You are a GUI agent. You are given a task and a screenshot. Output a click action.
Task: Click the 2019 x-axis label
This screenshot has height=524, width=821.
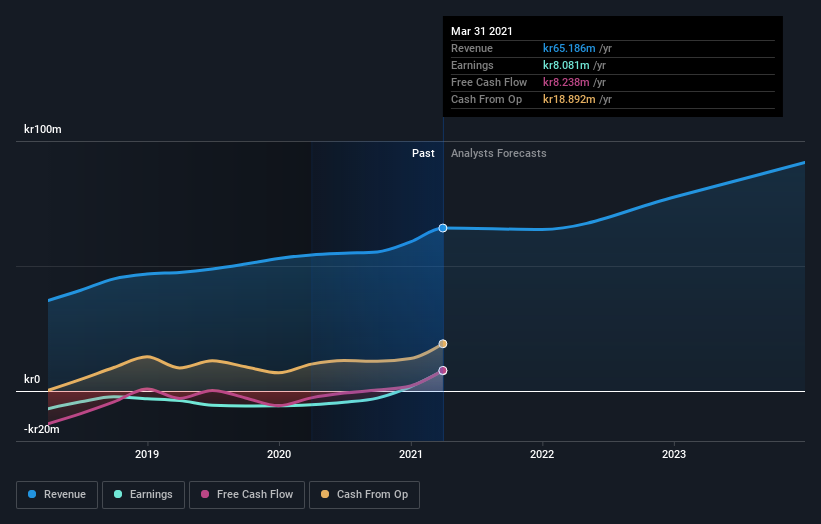pos(147,454)
